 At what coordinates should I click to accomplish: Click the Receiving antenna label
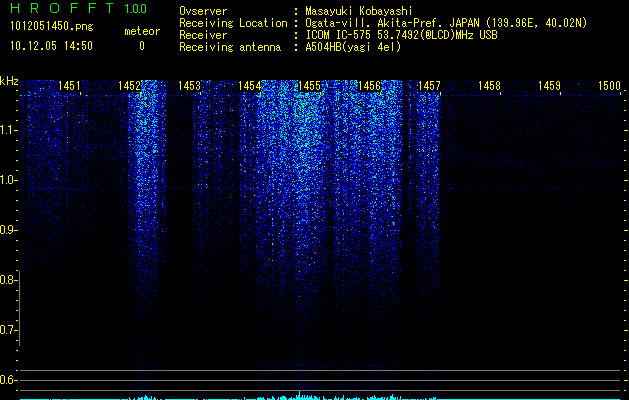pos(230,47)
